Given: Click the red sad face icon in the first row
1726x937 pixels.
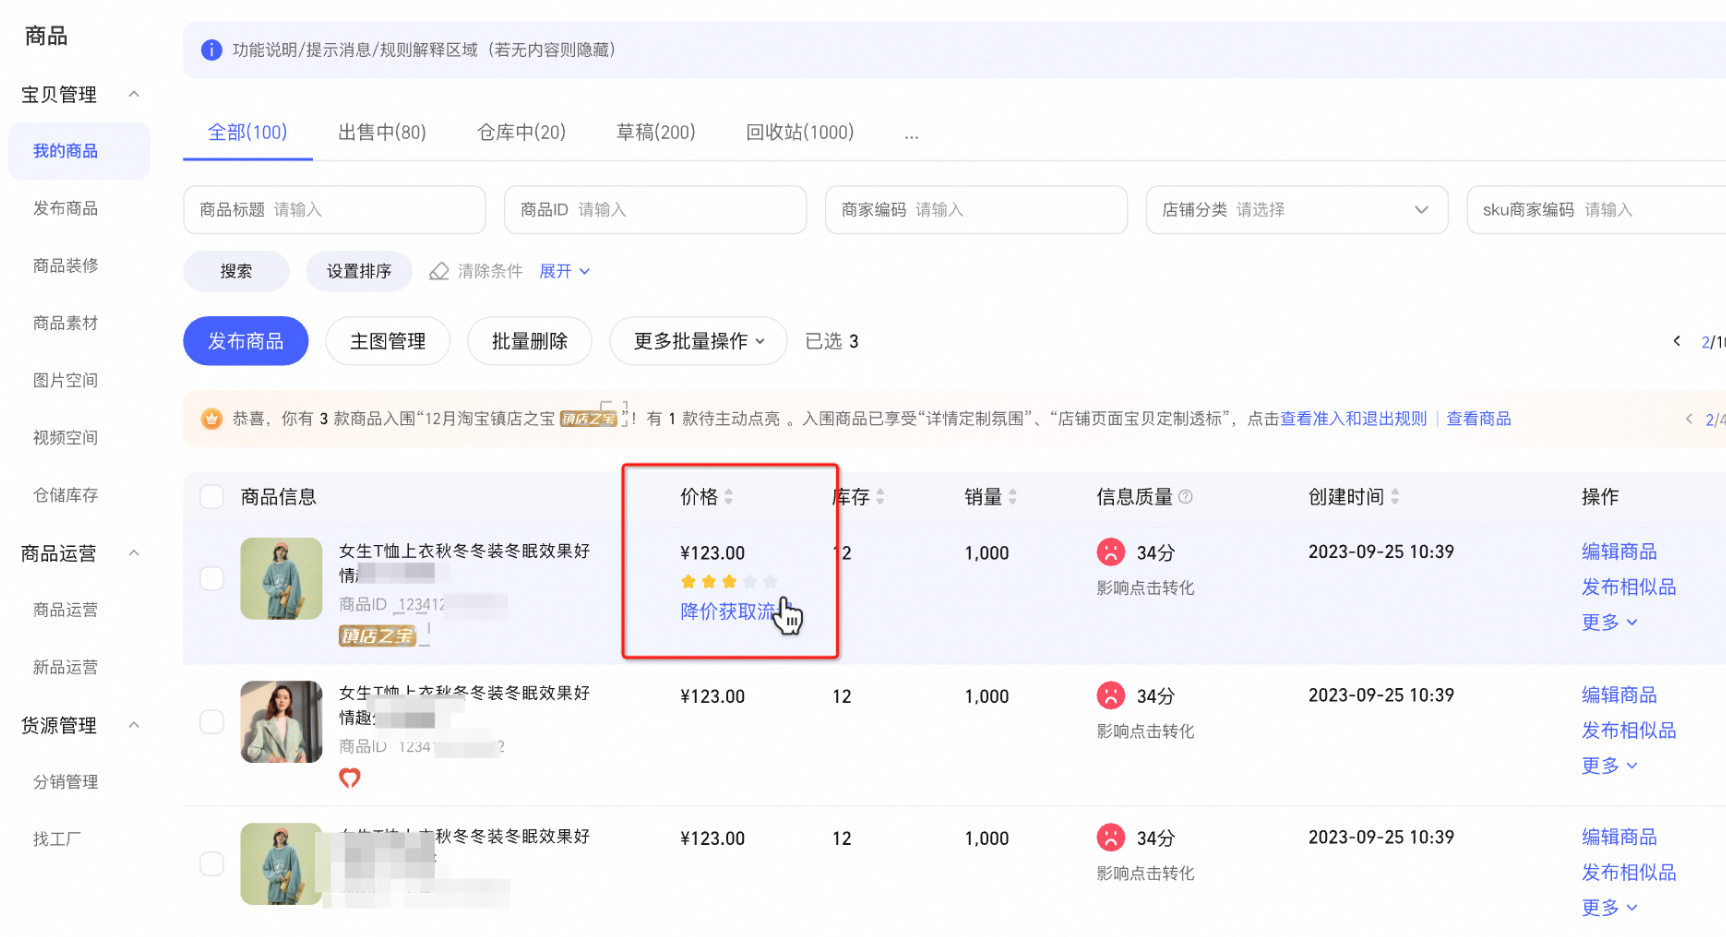Looking at the screenshot, I should [1111, 552].
